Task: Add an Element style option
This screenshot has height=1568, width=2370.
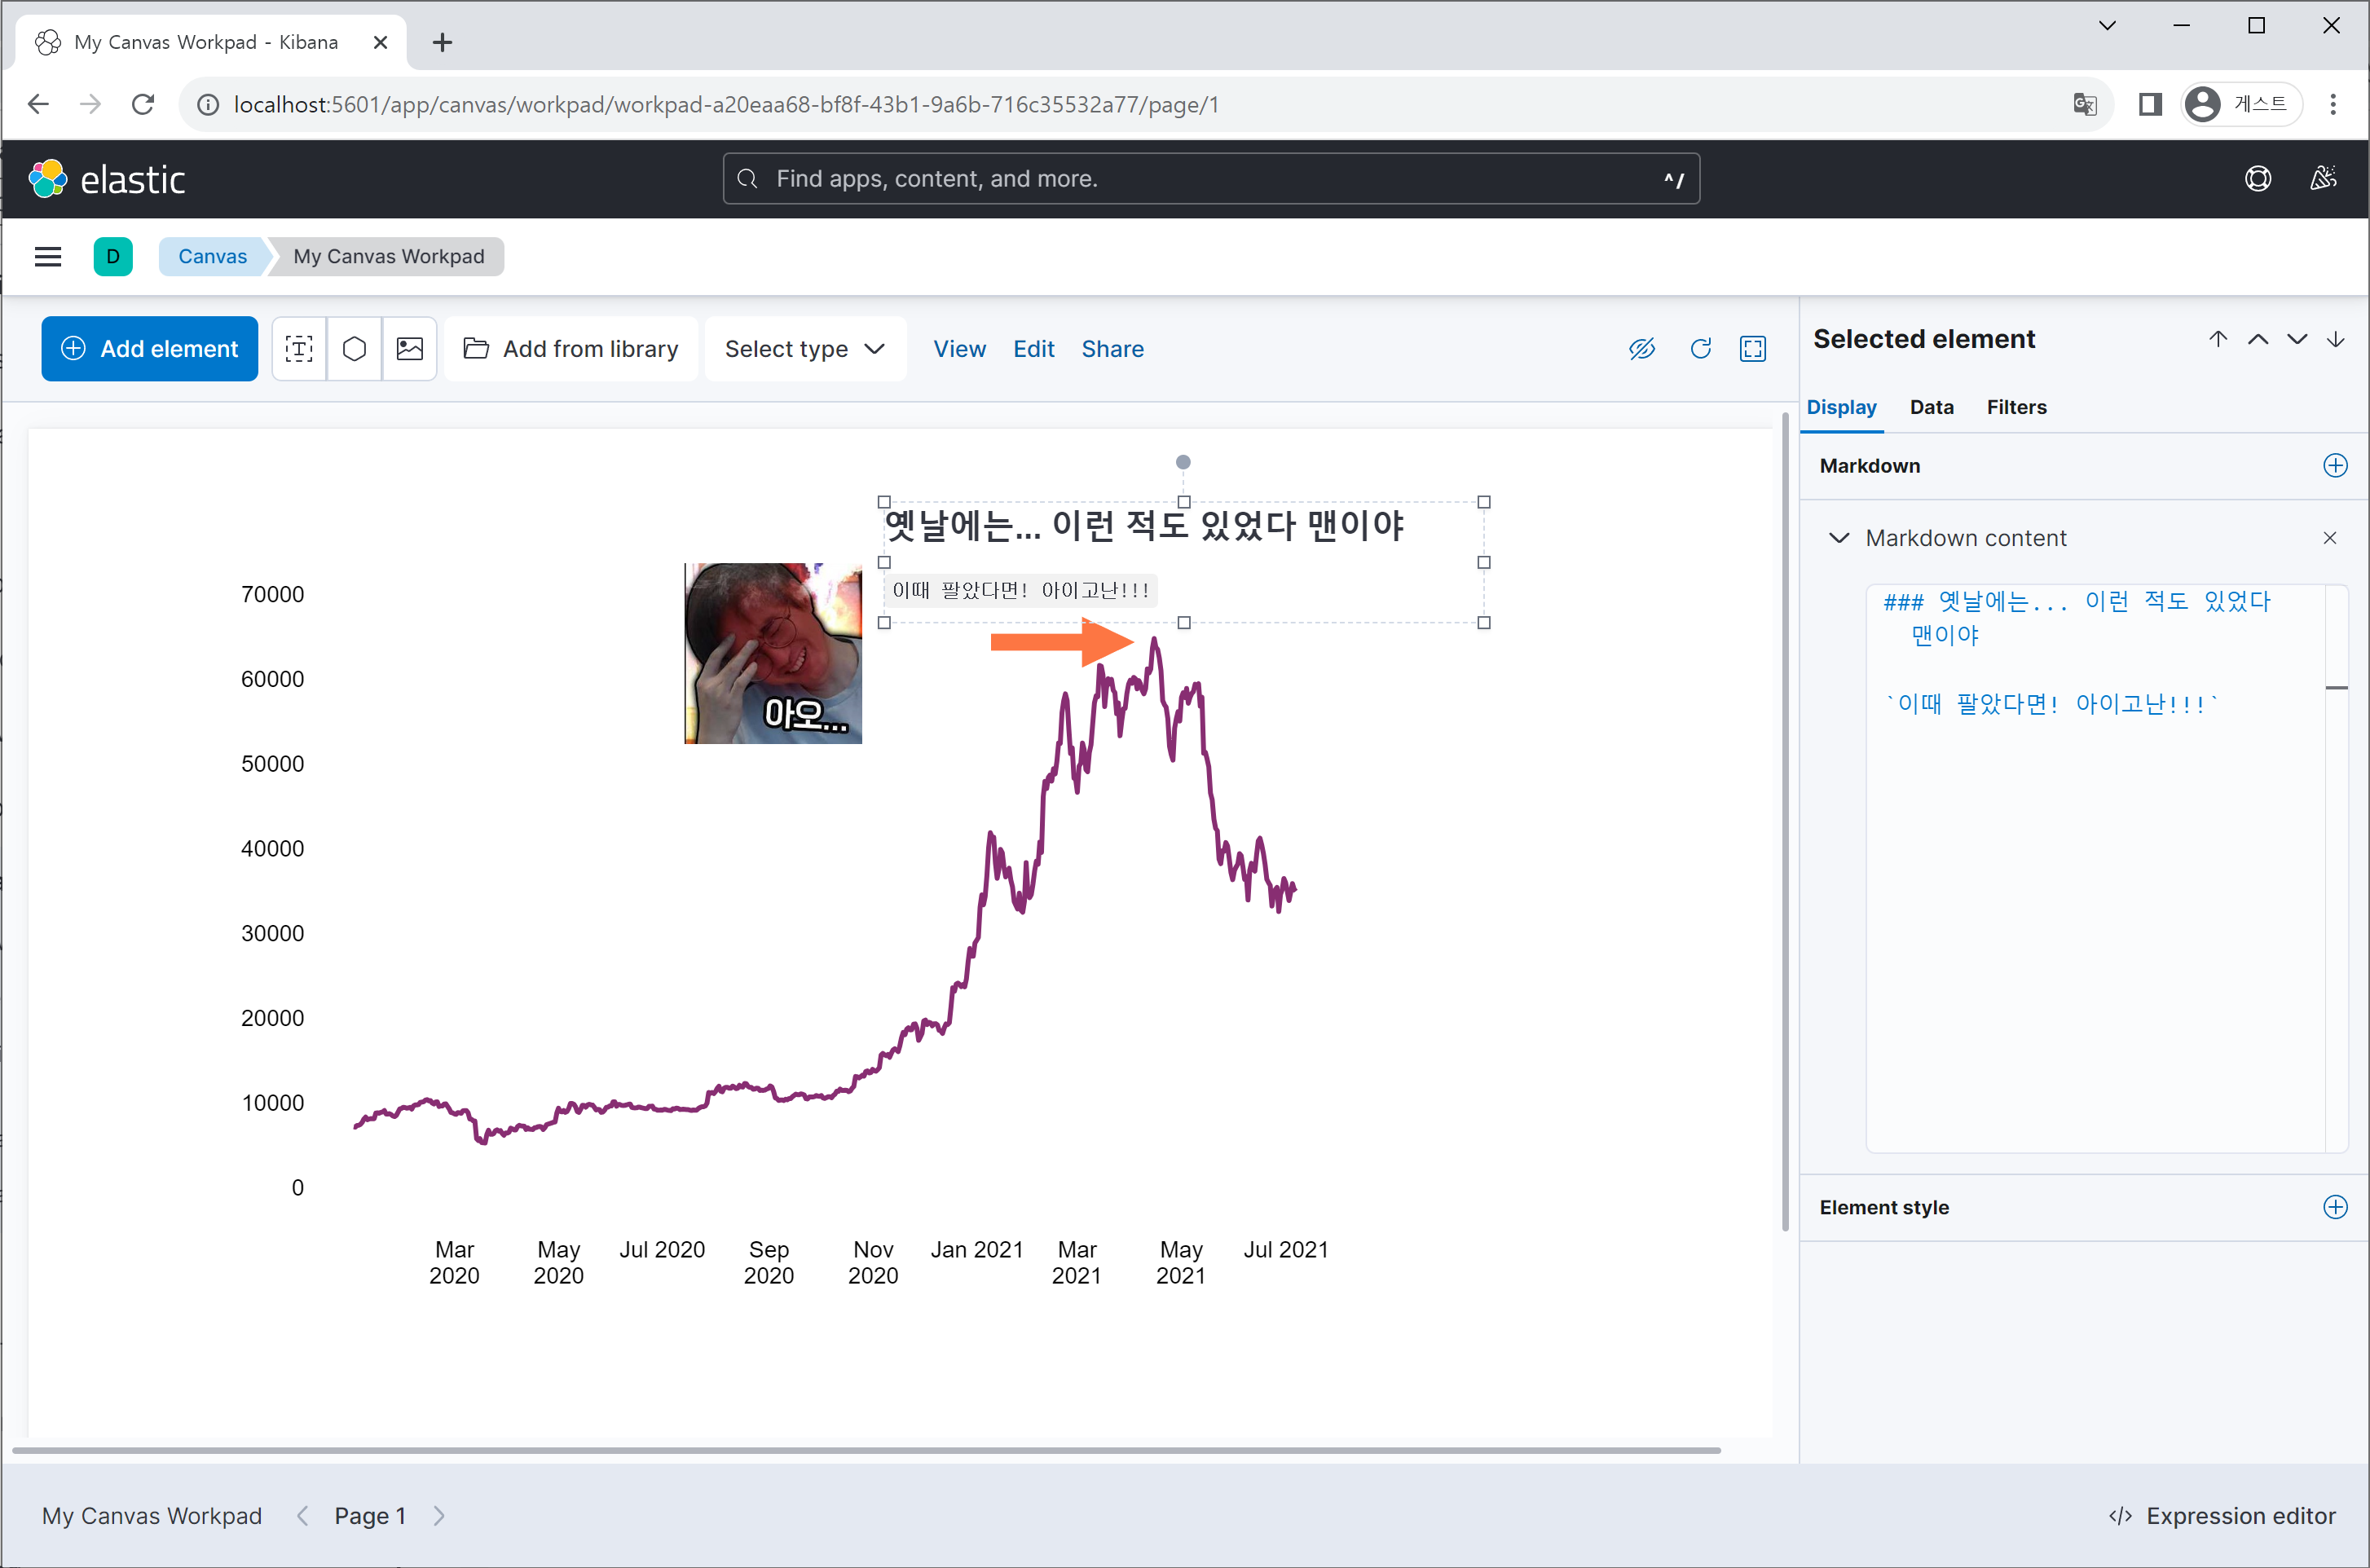Action: tap(2335, 1207)
